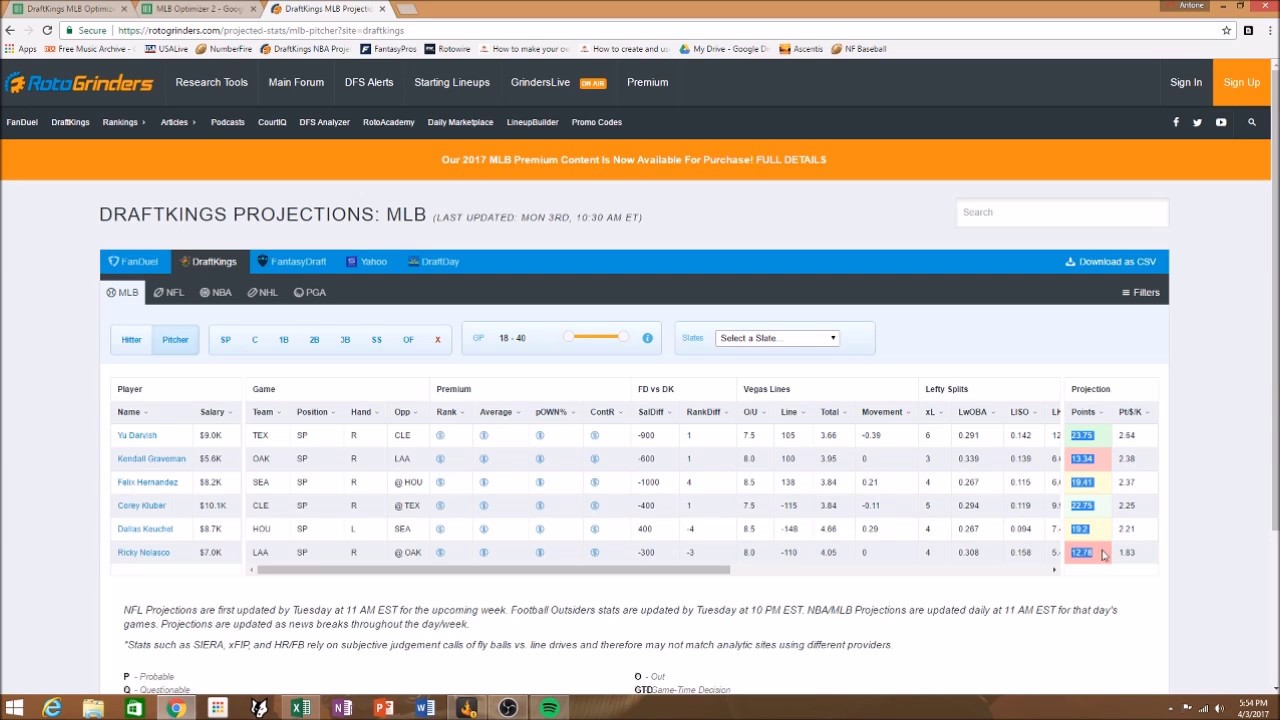Click the RotoGrinders logo

[78, 82]
